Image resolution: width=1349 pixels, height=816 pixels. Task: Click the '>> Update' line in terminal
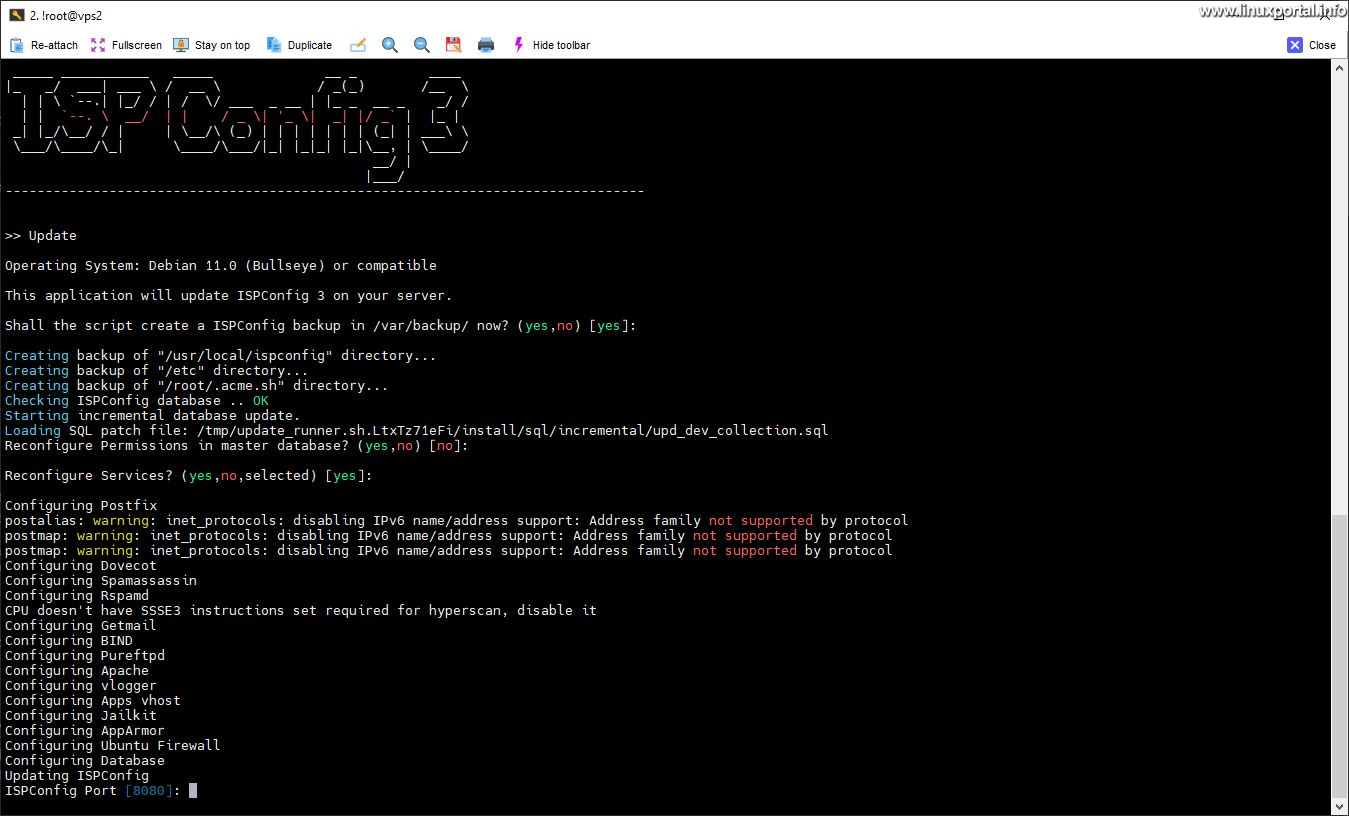41,236
